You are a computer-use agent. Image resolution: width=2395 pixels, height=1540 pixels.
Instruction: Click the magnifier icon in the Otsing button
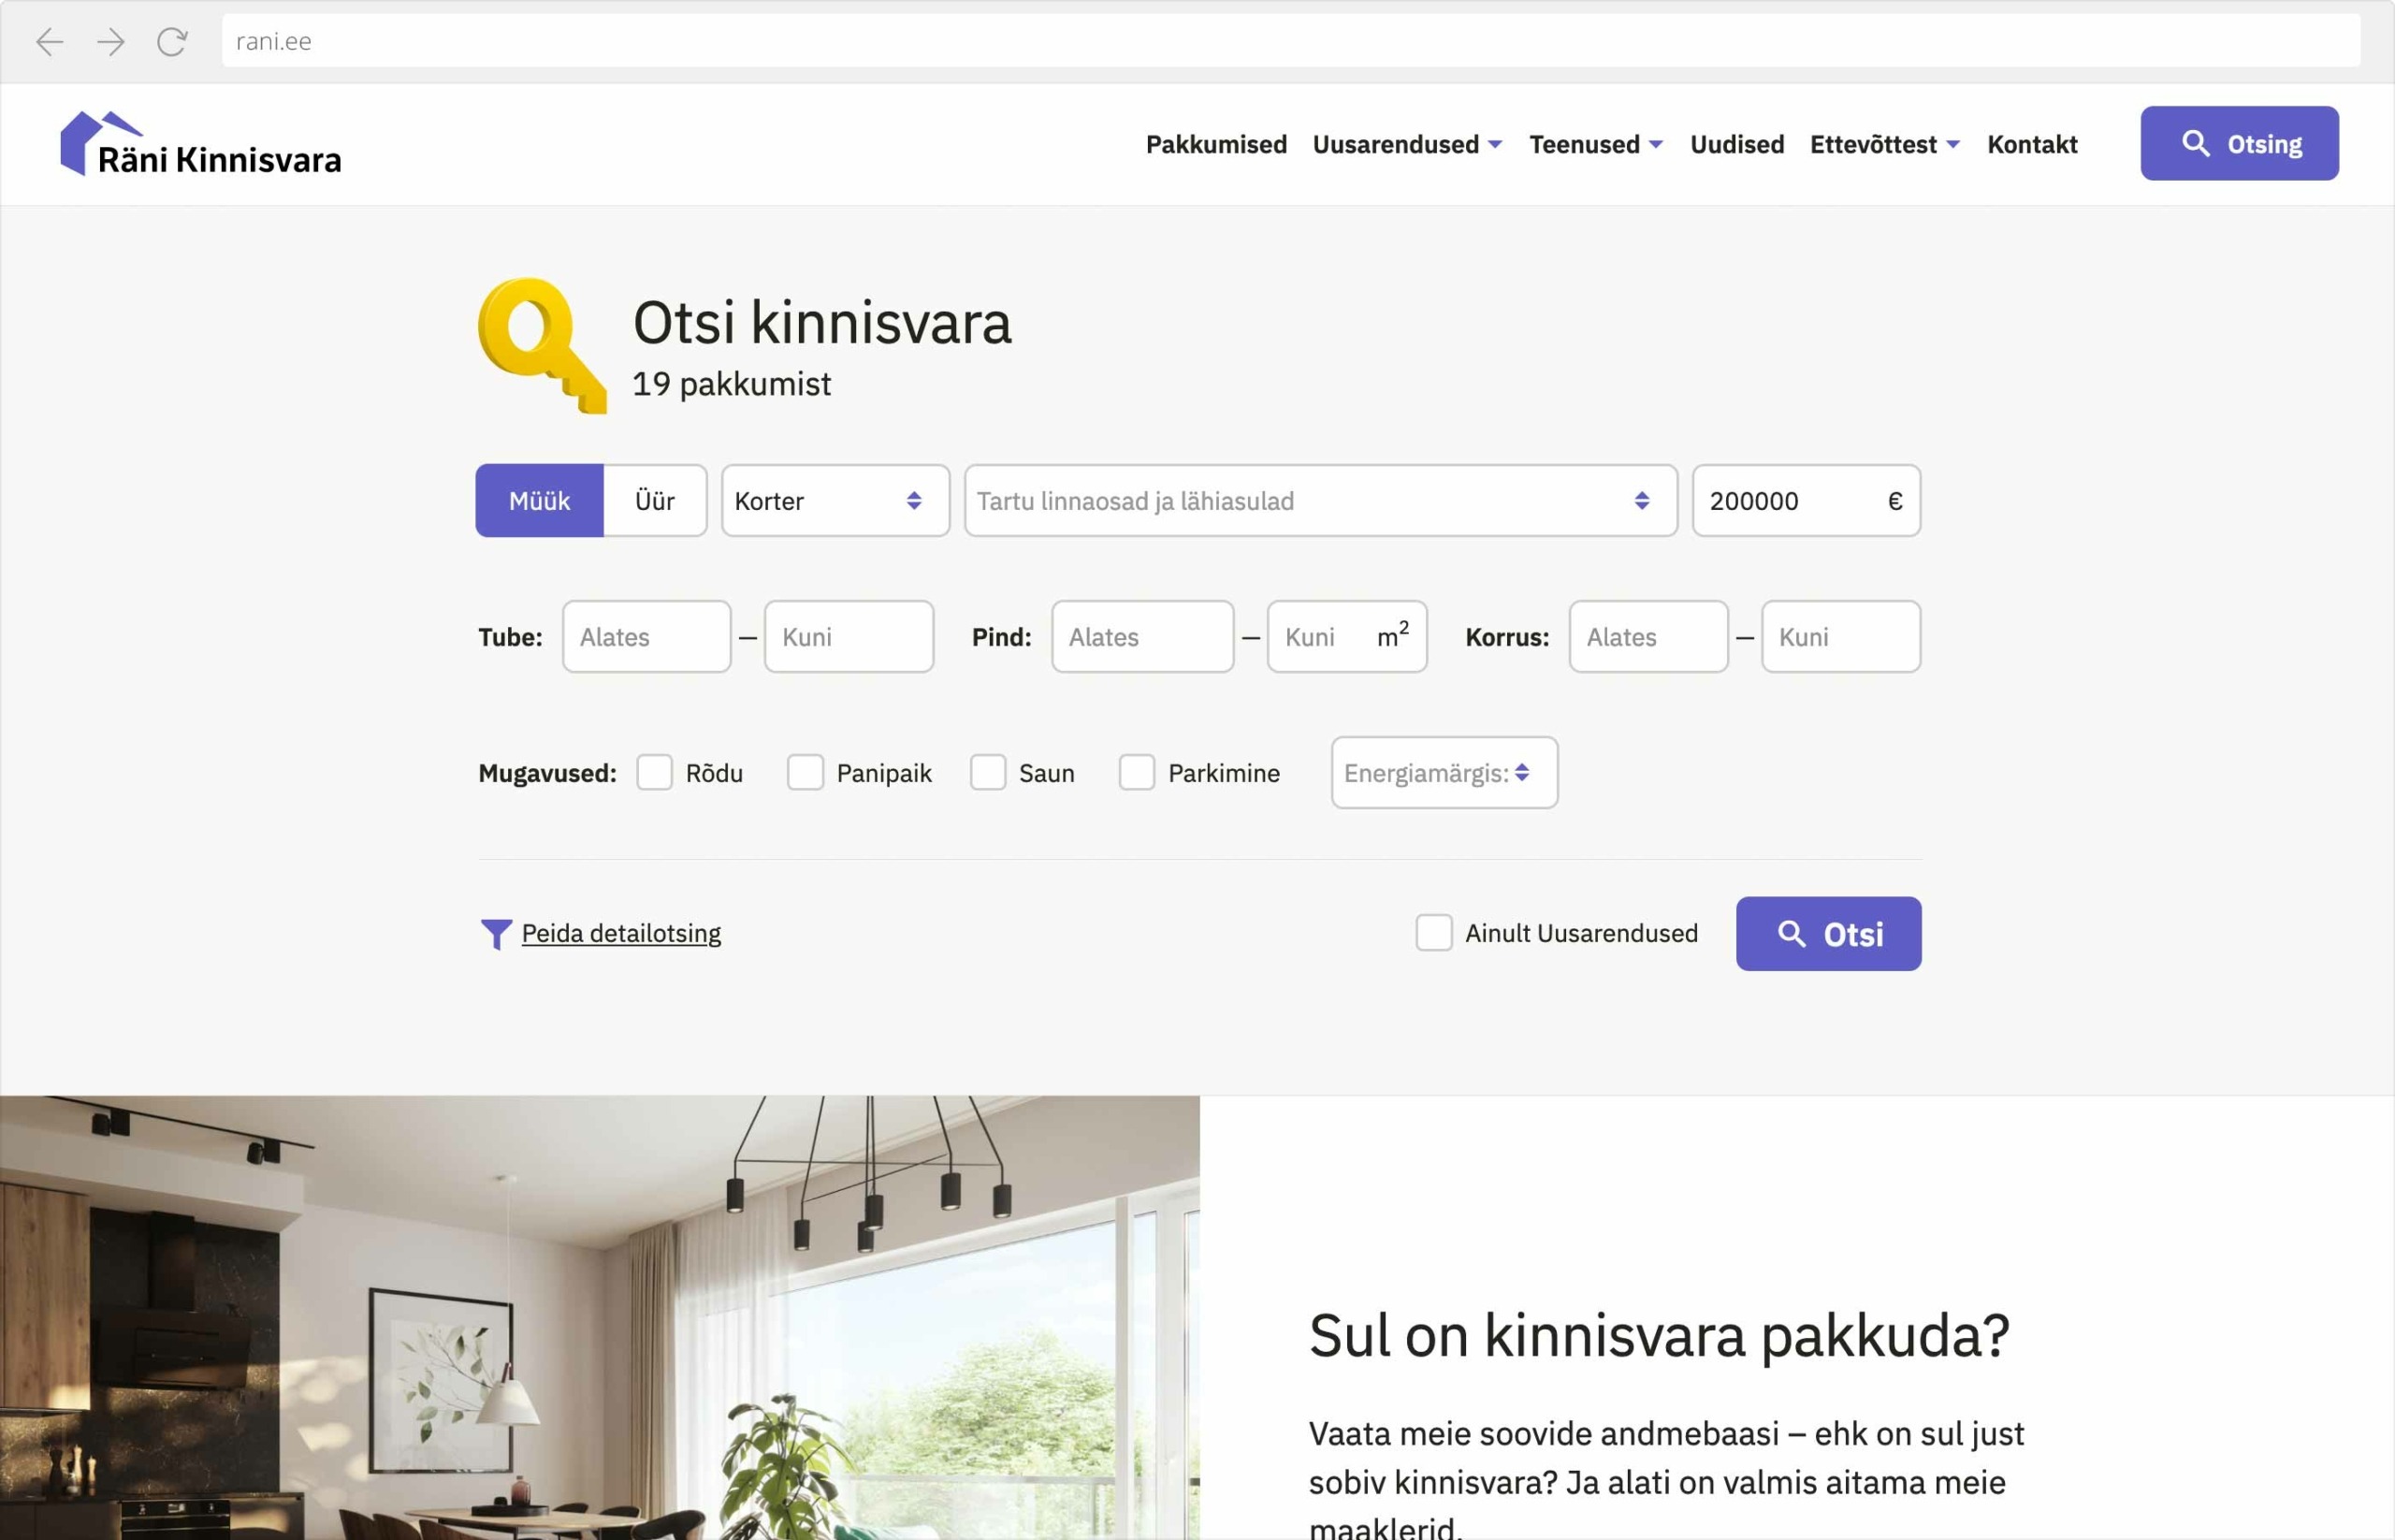[x=2196, y=143]
